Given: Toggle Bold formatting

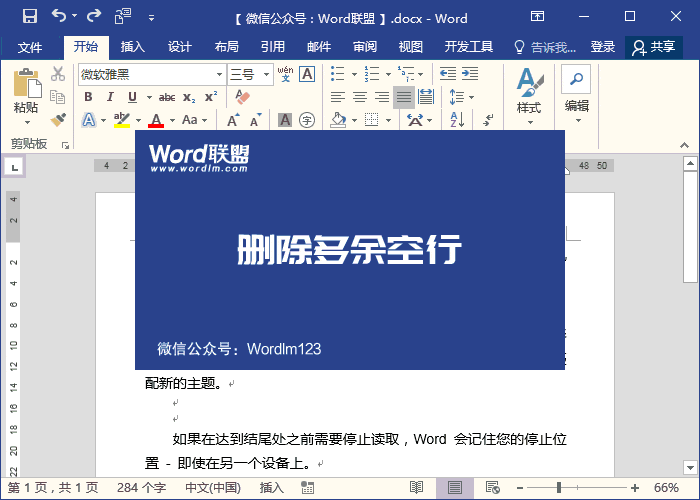Looking at the screenshot, I should click(88, 97).
